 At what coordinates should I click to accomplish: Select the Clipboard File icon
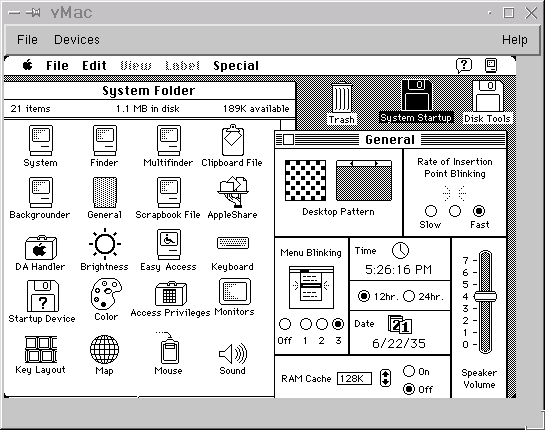click(233, 140)
